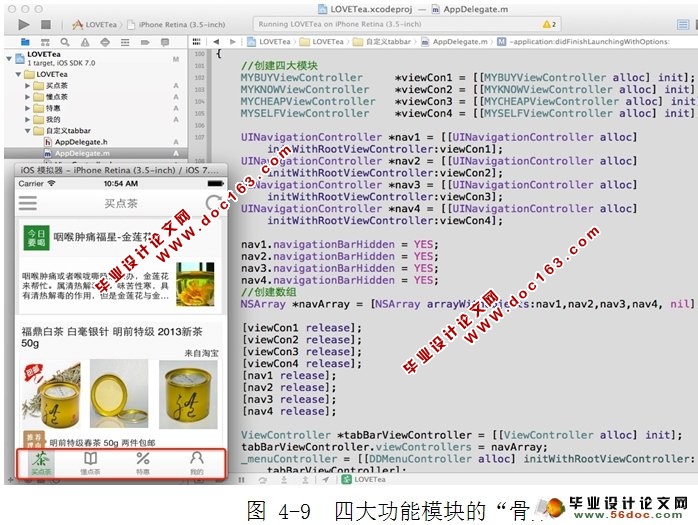Tap 来自淘宝 source label

click(202, 353)
